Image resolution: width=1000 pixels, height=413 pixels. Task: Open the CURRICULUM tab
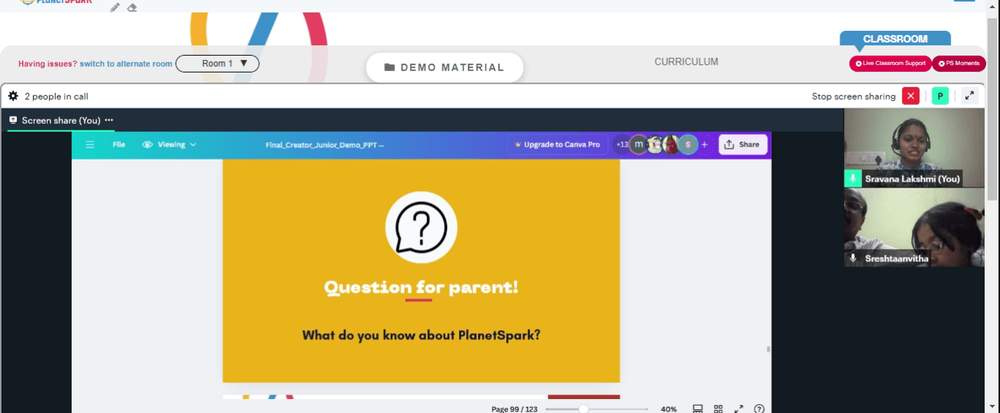click(686, 62)
